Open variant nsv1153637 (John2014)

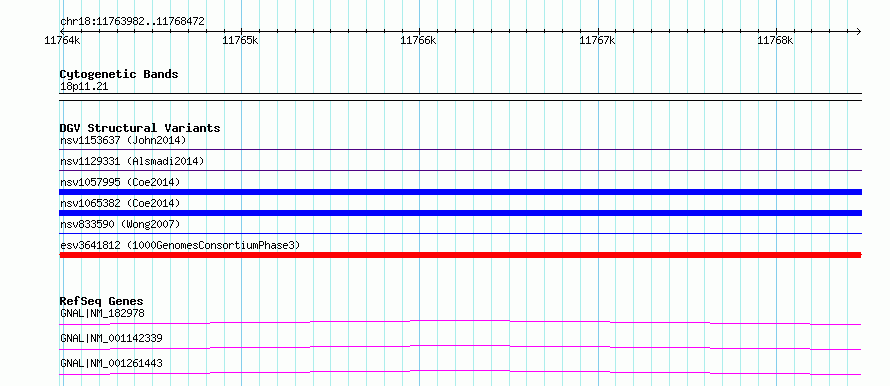(123, 140)
